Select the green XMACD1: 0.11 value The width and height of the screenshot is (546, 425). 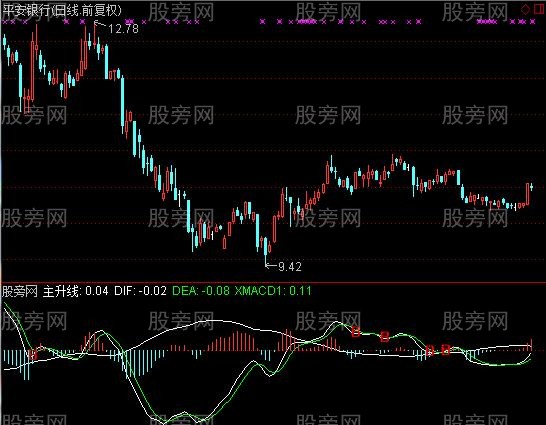click(273, 291)
